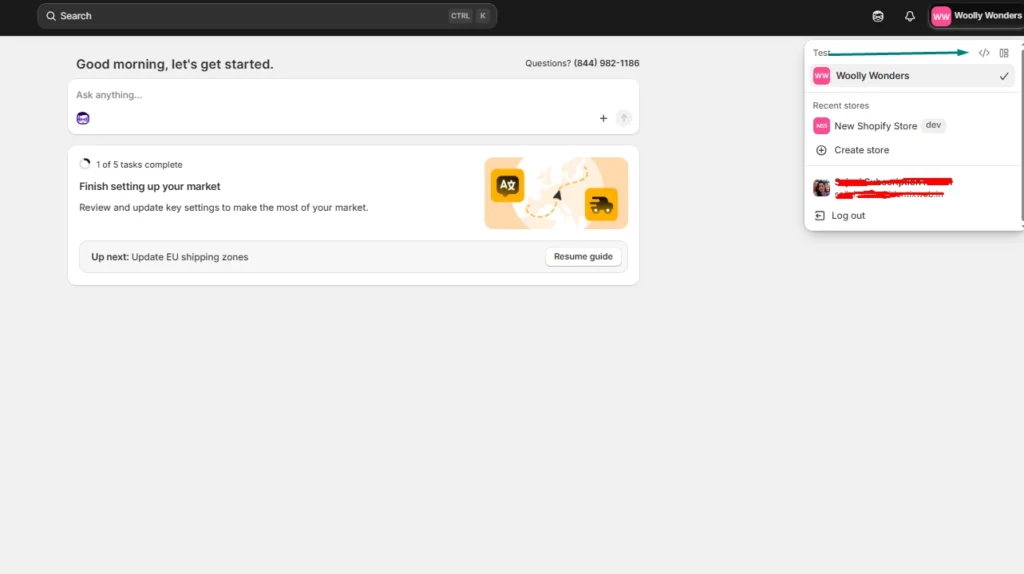The width and height of the screenshot is (1024, 574).
Task: Click the Sidekick avatar under Ask anything
Action: pos(83,118)
